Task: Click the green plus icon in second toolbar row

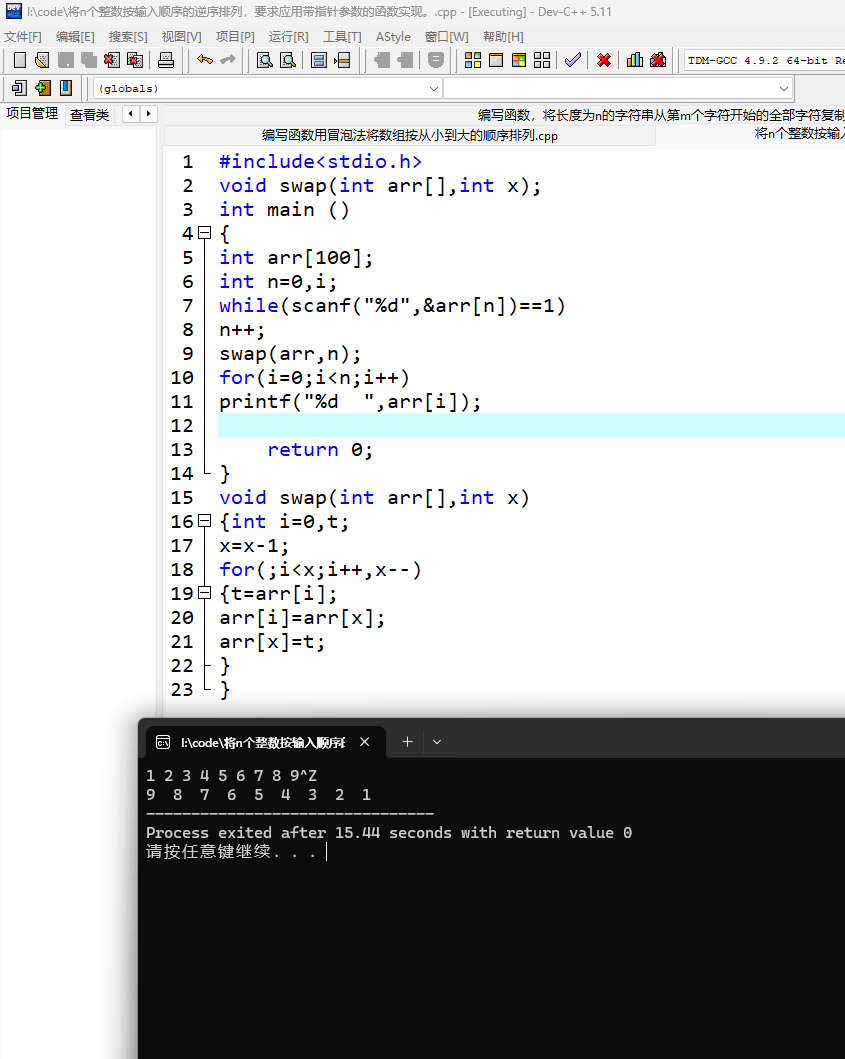Action: [x=43, y=88]
